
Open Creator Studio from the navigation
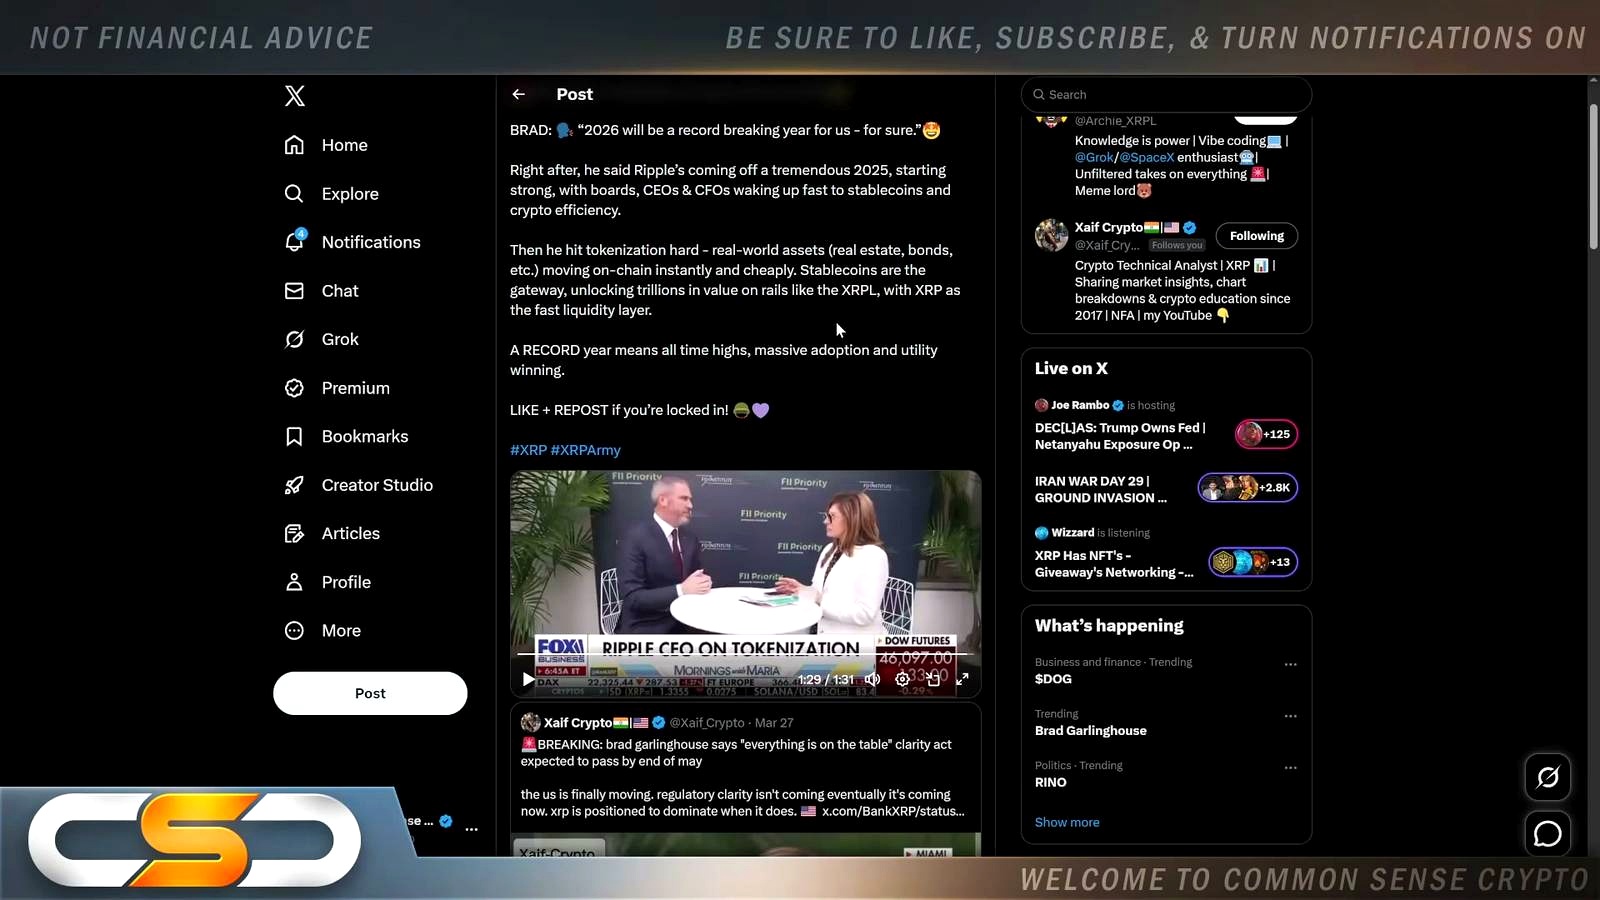377,485
